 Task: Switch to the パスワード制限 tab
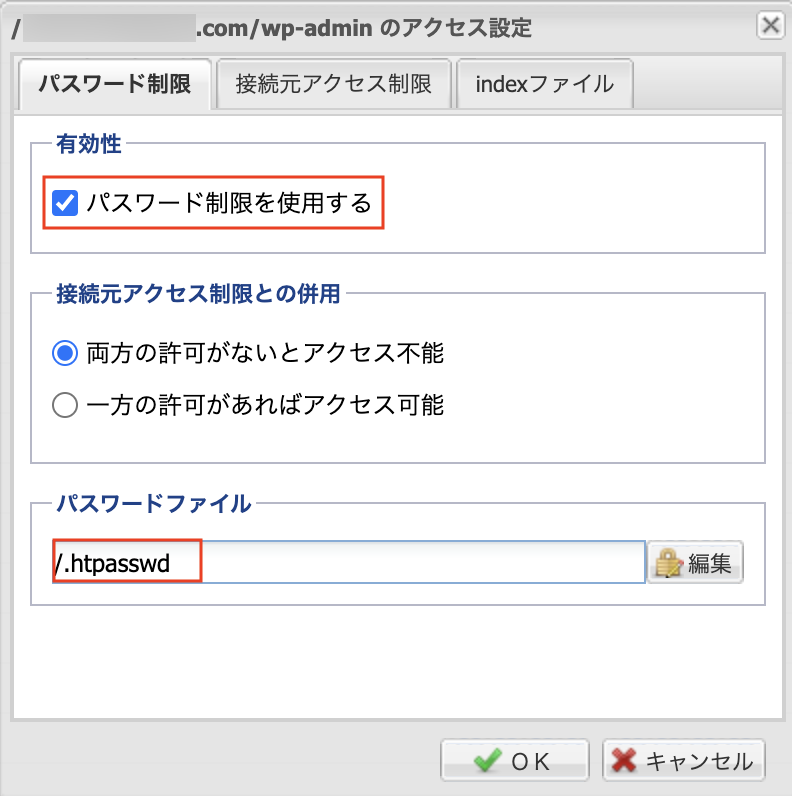click(114, 84)
